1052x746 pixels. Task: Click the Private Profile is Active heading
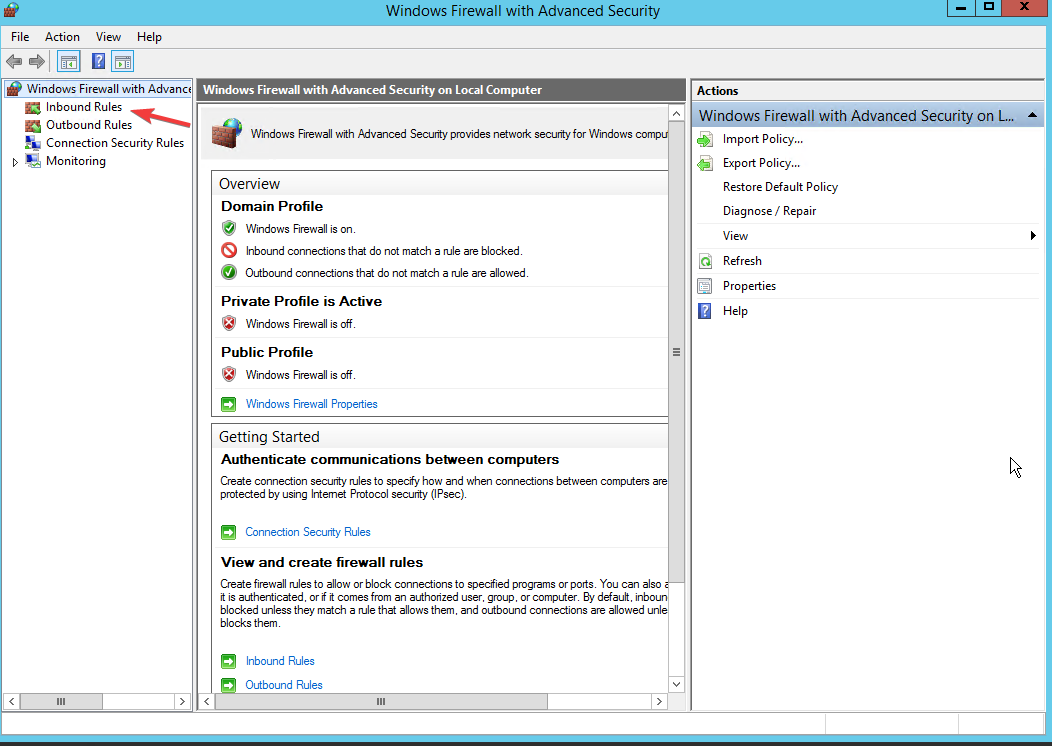(x=301, y=302)
